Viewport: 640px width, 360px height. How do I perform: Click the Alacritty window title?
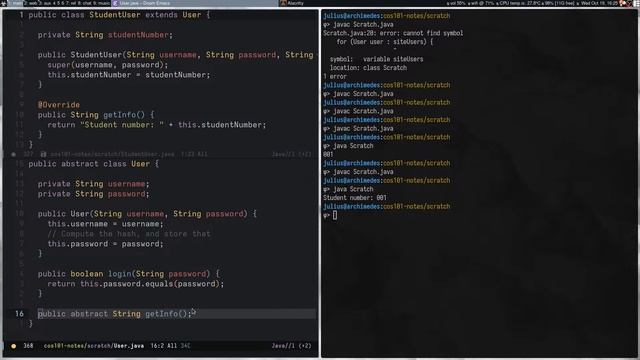[296, 3]
